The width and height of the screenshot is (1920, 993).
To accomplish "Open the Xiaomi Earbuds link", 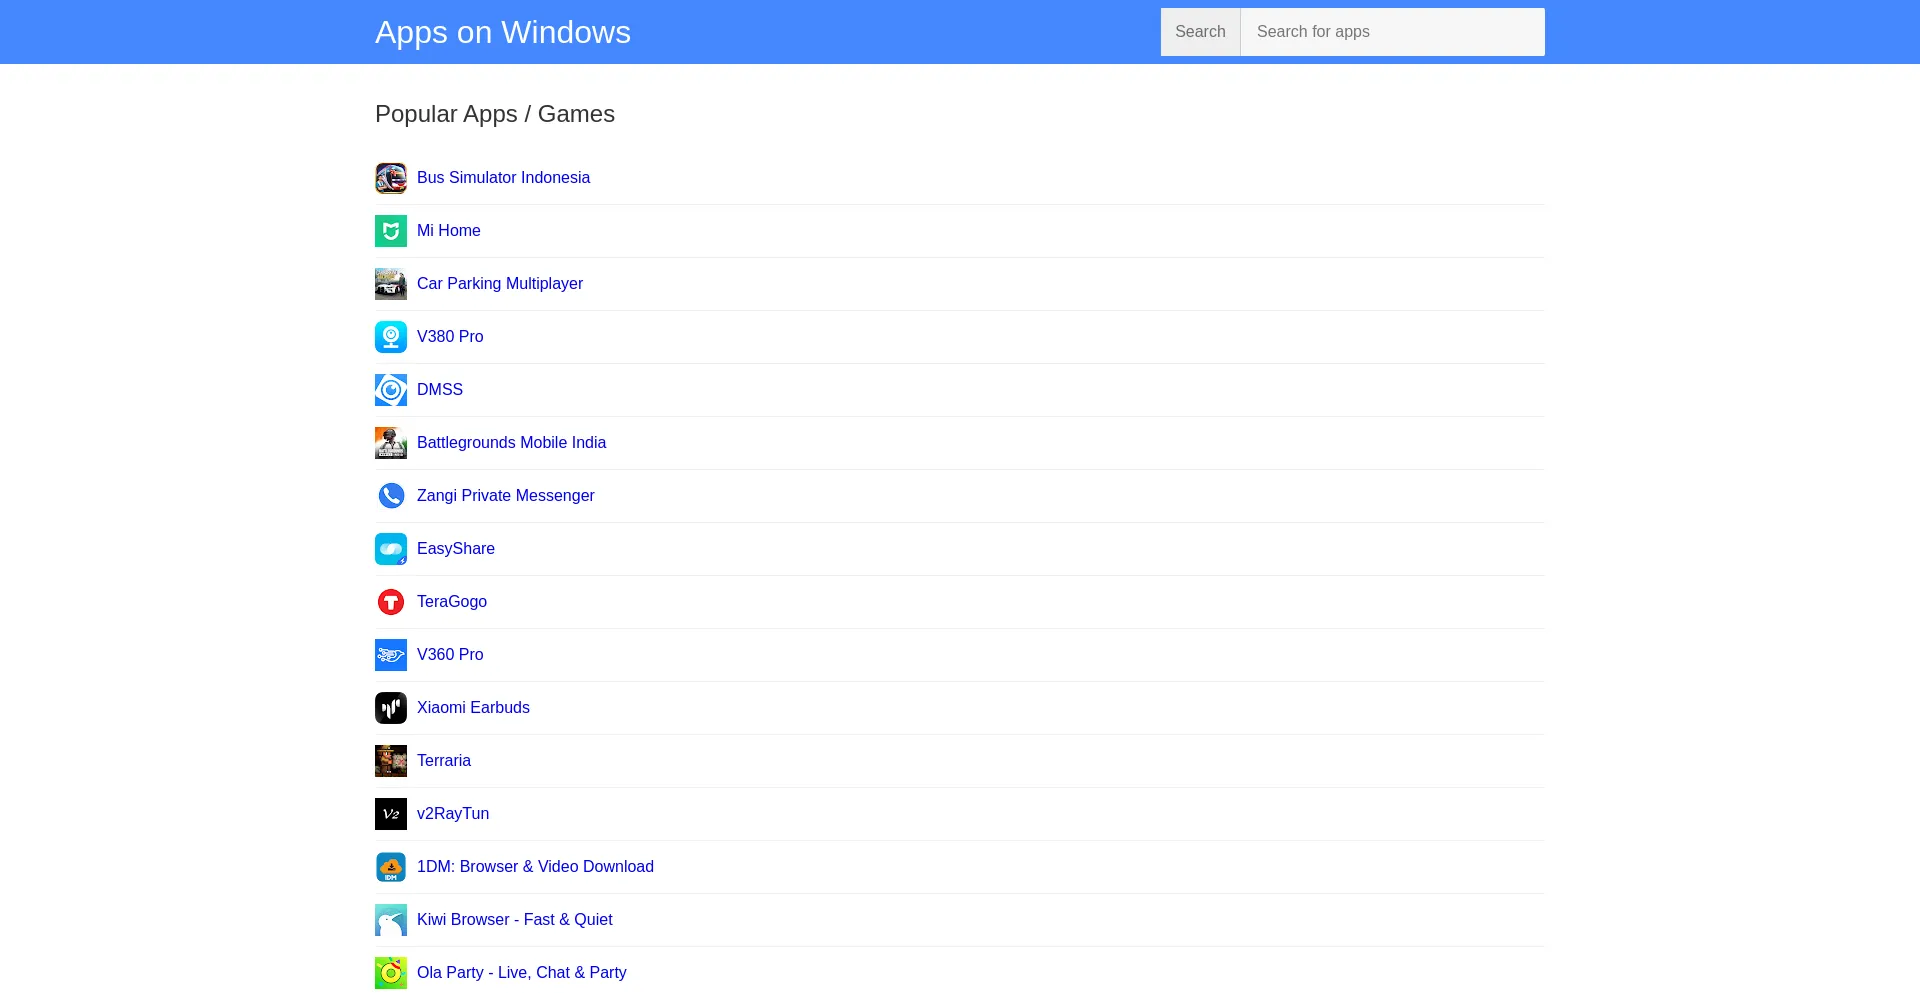I will (x=473, y=707).
